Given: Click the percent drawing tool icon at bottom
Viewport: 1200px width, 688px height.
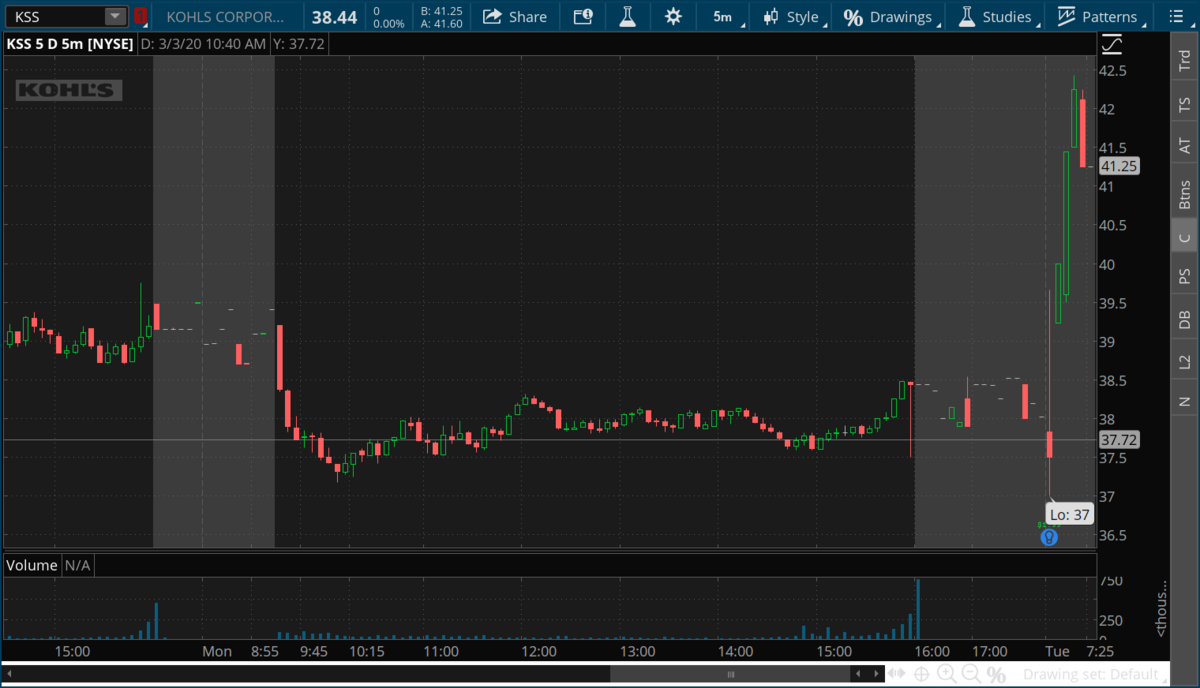Looking at the screenshot, I should click(x=996, y=675).
